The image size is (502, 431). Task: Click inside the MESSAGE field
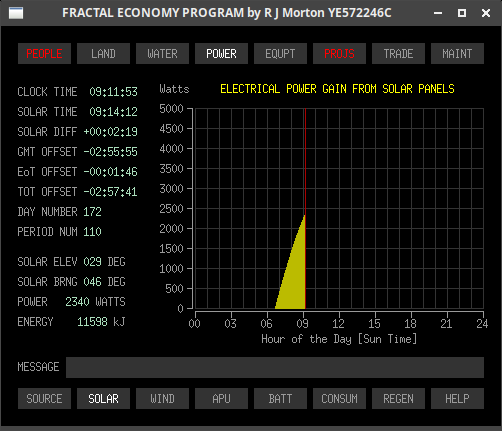(275, 367)
